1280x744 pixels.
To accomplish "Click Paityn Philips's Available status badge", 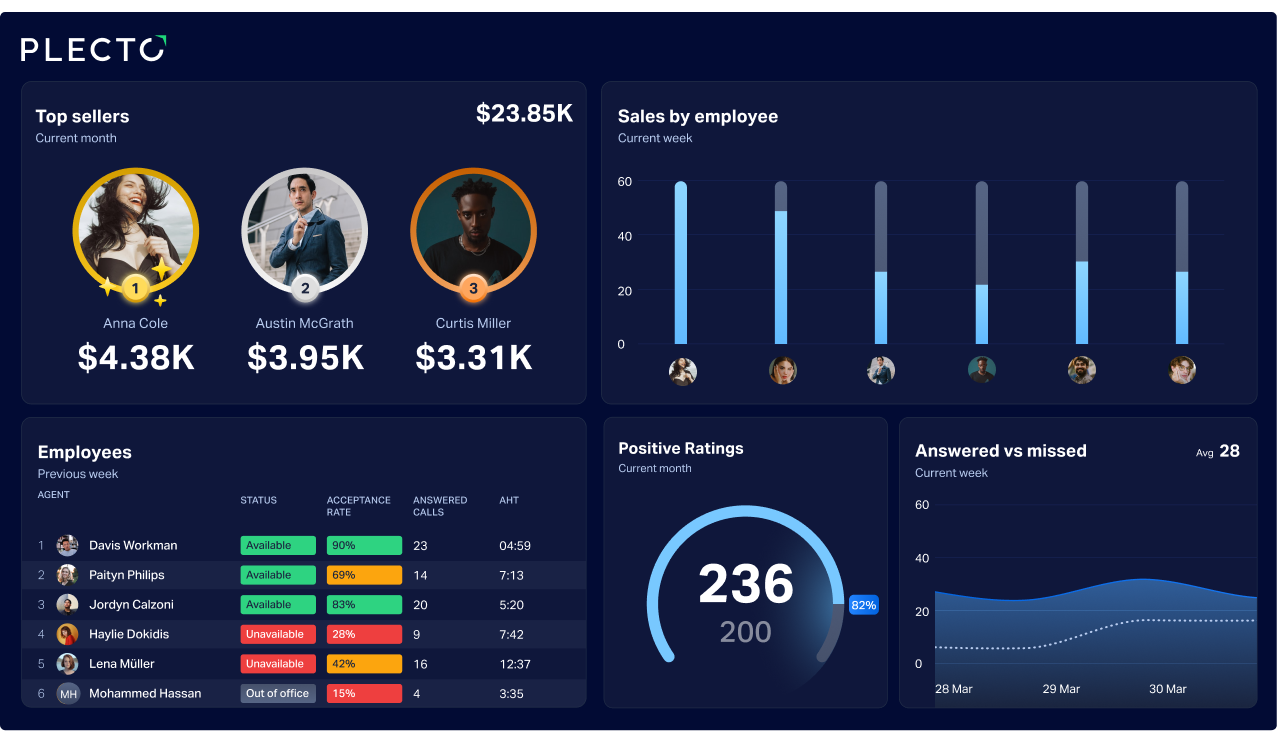I will coord(277,576).
